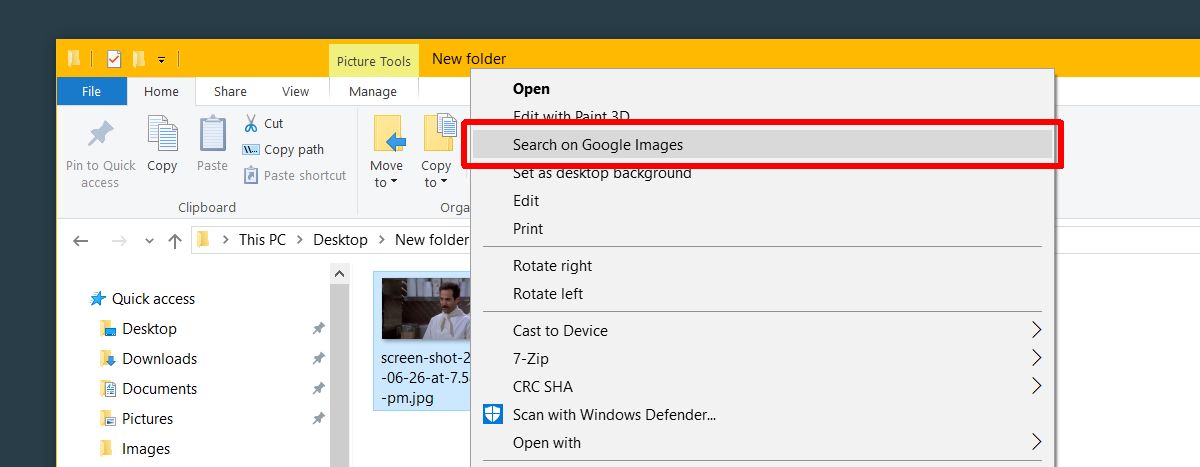Open the Recent locations dropdown chevron
This screenshot has height=467, width=1200.
tap(149, 241)
